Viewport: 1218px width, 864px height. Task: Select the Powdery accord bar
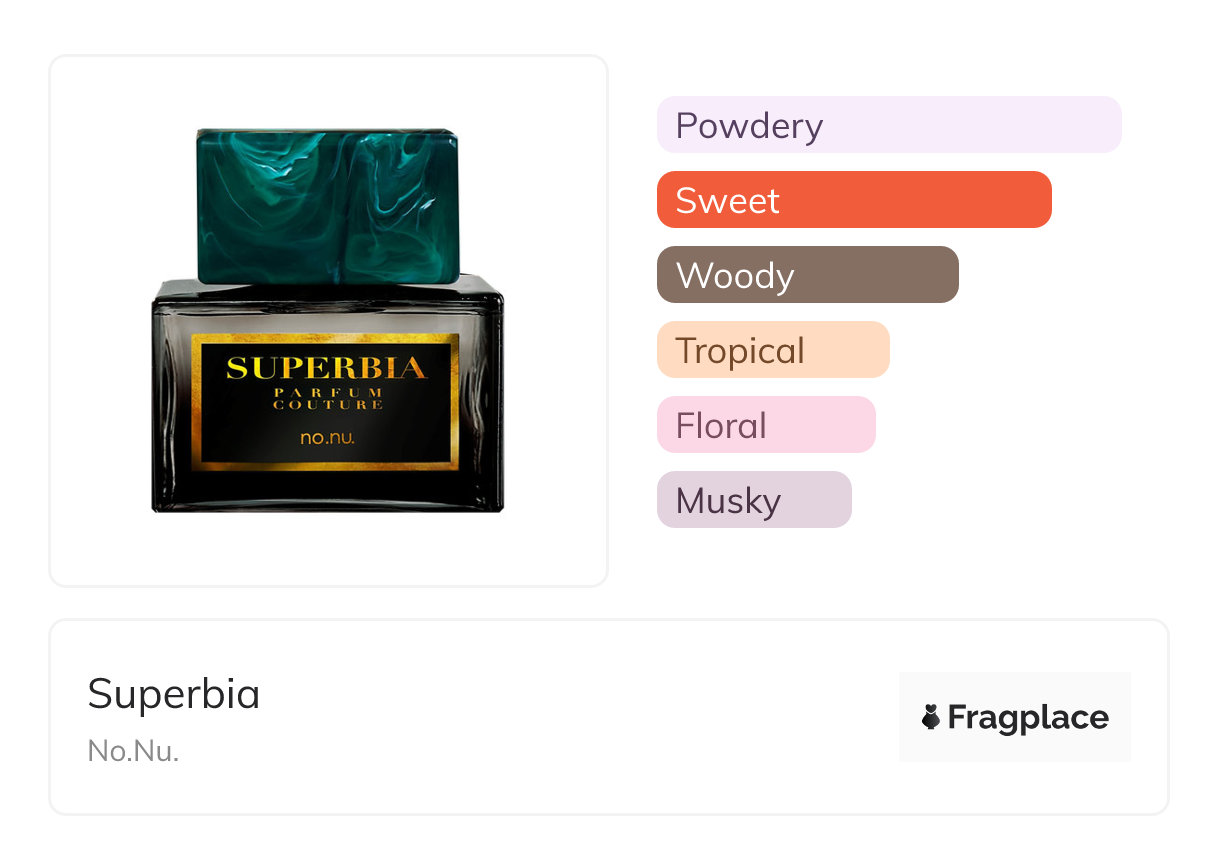(x=888, y=125)
